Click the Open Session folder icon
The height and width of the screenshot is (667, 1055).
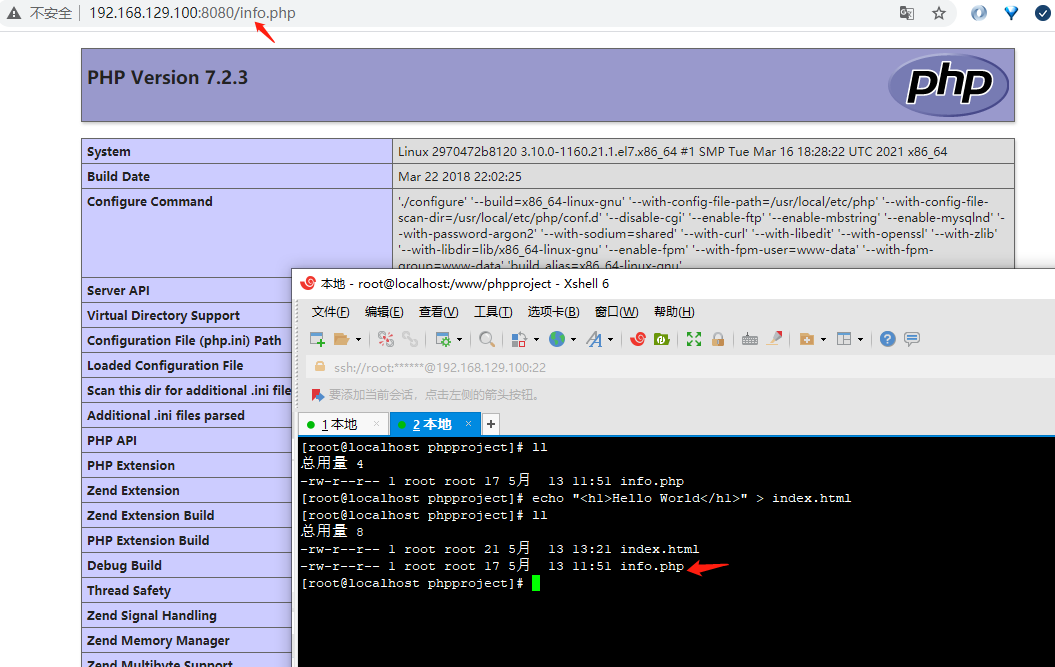342,339
